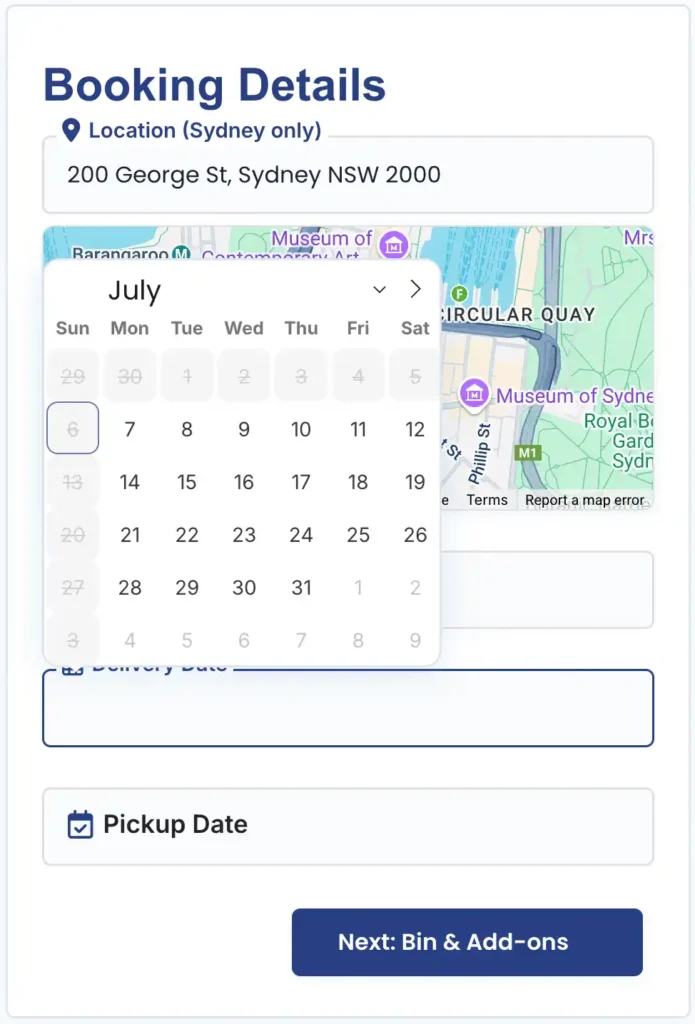Viewport: 695px width, 1024px height.
Task: Open the month dropdown chevron beside July
Action: [x=380, y=289]
